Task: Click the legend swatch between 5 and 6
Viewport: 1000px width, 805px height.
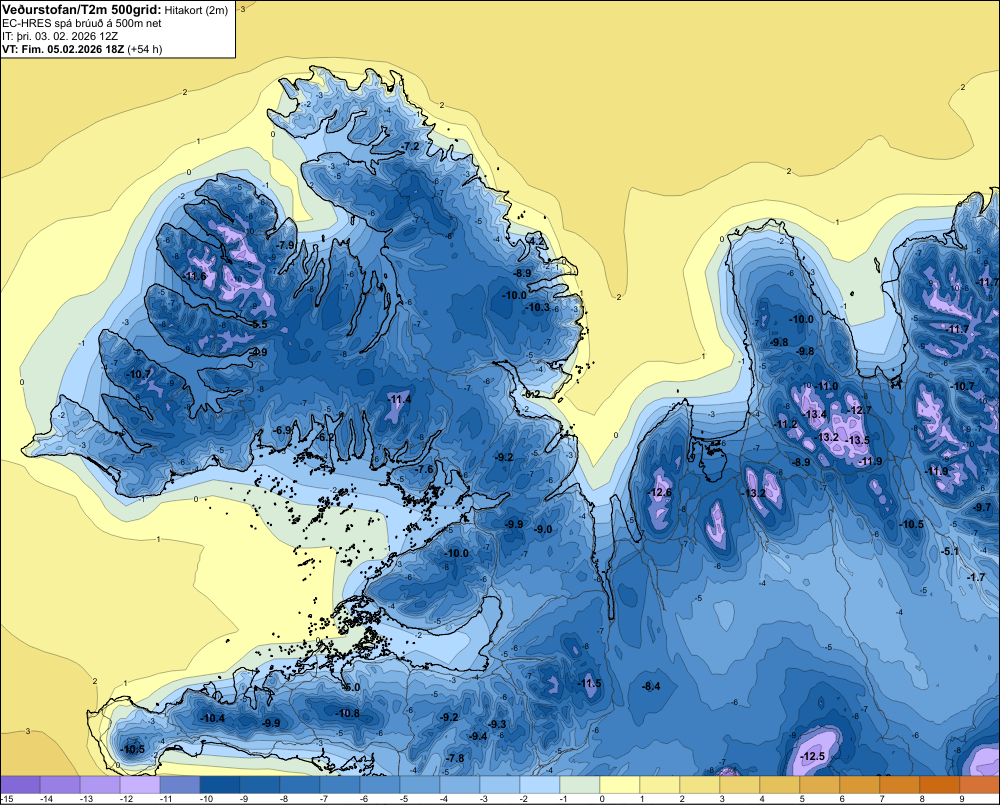Action: (820, 785)
